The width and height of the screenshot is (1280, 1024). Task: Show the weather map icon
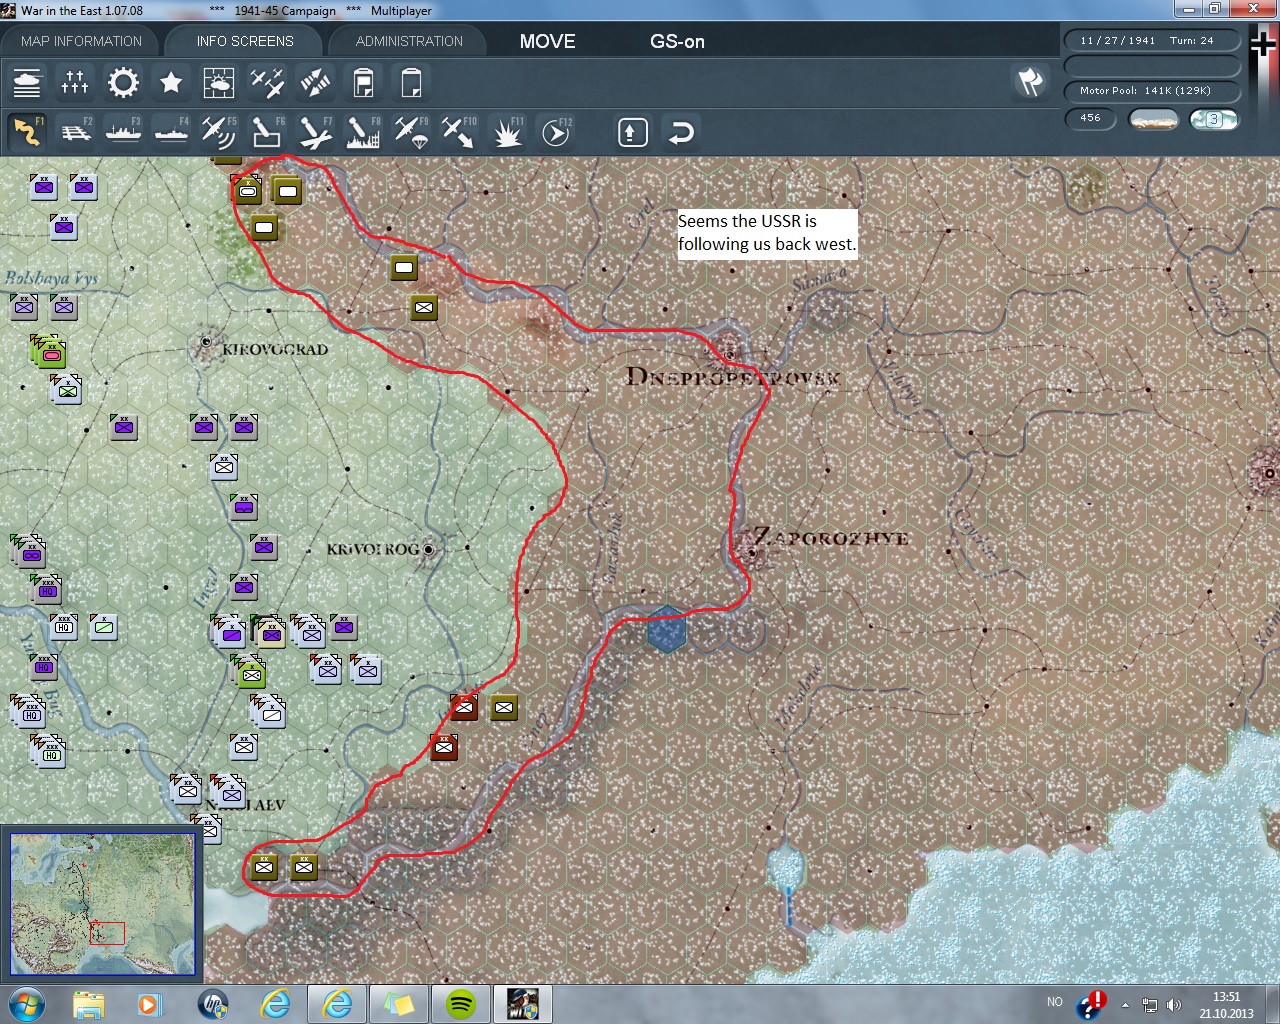(x=219, y=82)
